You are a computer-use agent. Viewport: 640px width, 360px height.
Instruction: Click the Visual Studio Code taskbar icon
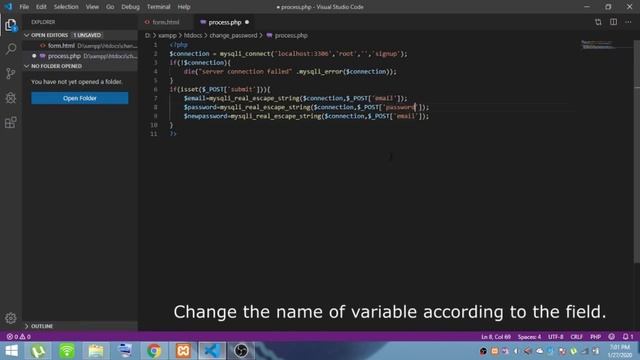coord(212,351)
